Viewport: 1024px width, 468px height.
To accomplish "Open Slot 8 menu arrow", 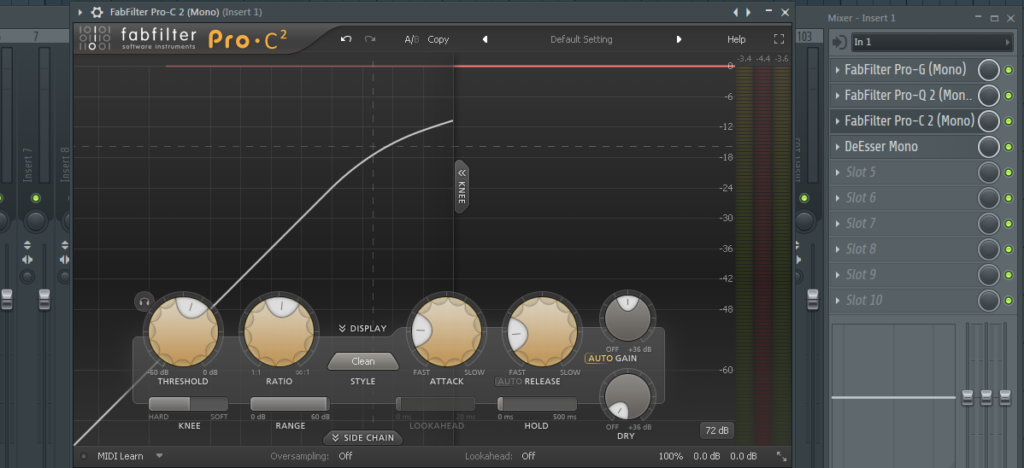I will pyautogui.click(x=838, y=249).
